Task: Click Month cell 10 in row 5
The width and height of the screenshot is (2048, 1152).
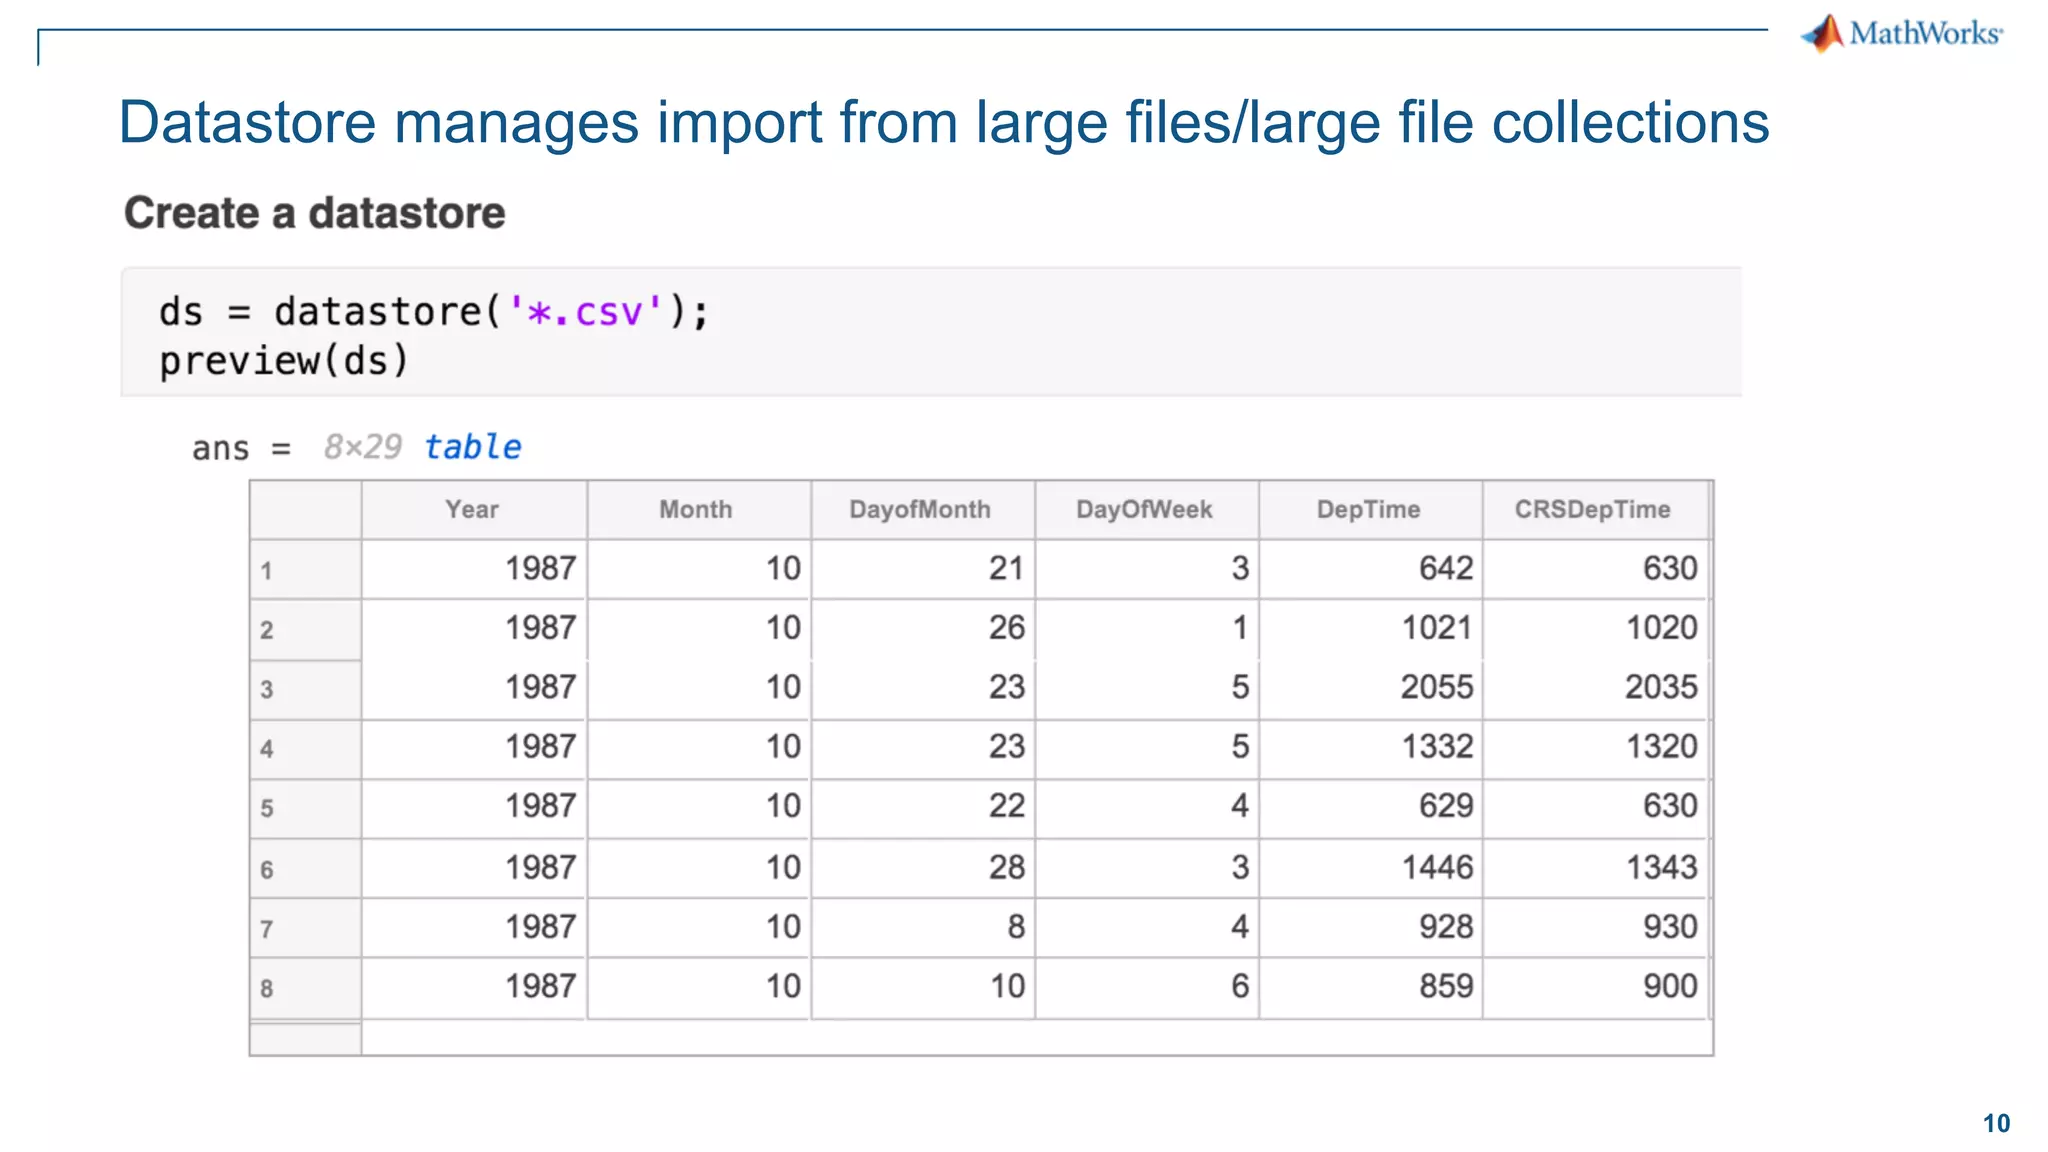Action: pyautogui.click(x=698, y=806)
